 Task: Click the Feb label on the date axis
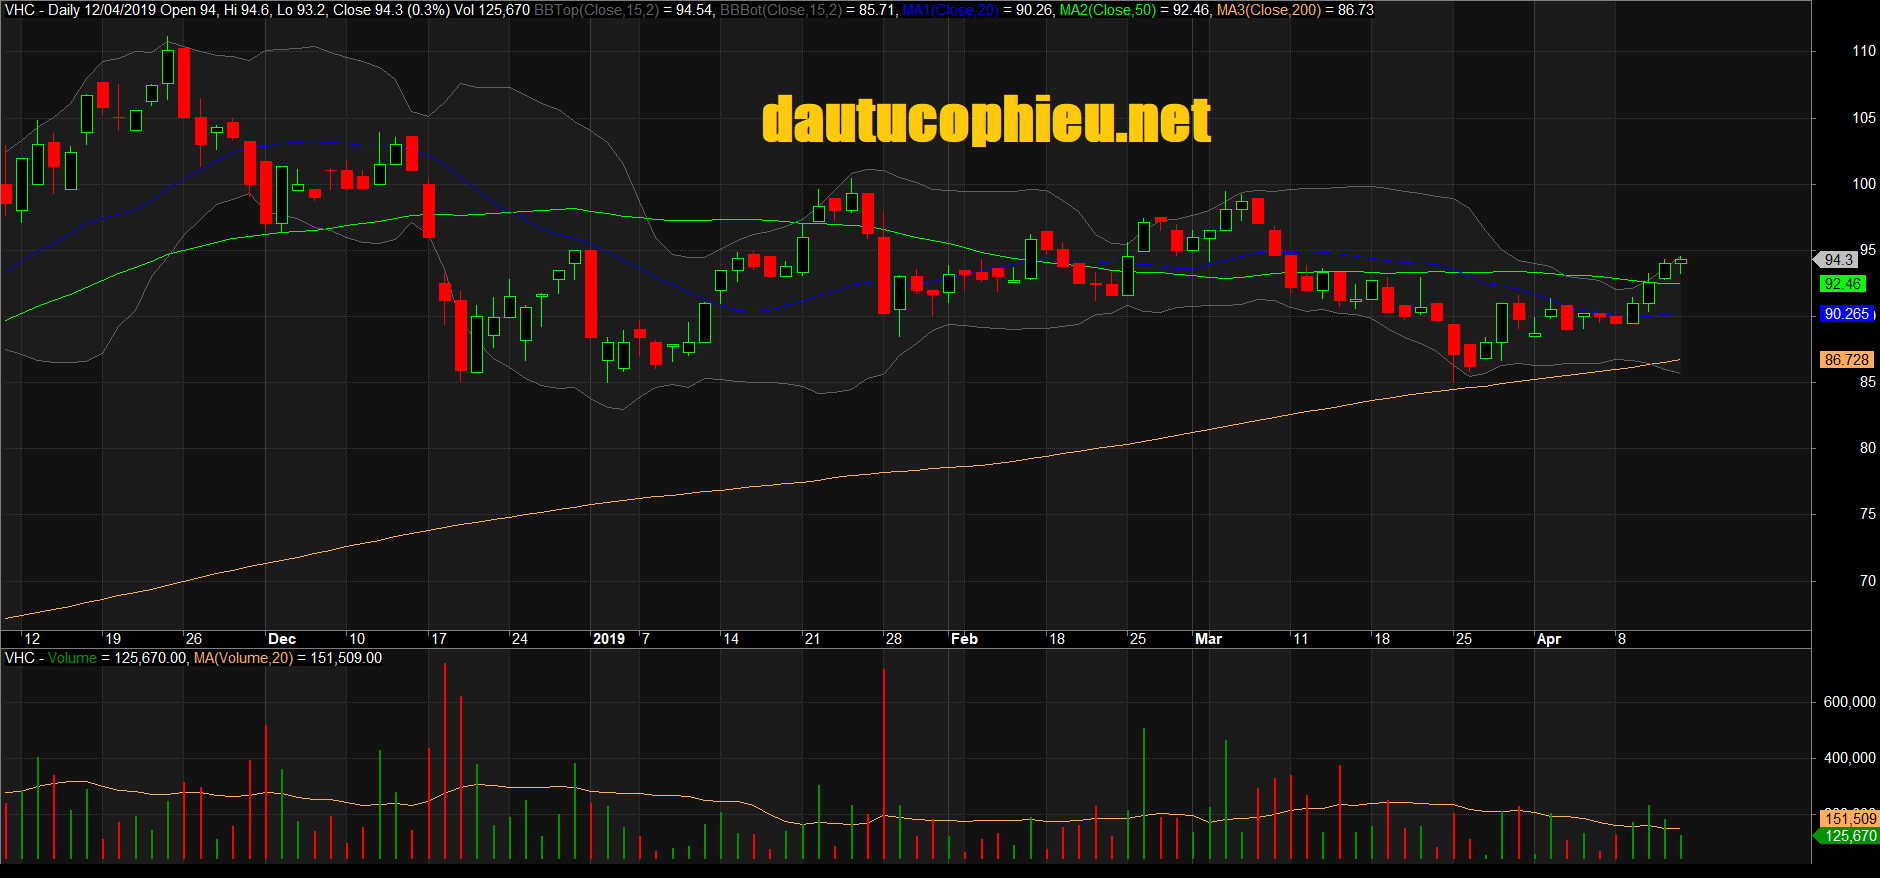tap(964, 639)
